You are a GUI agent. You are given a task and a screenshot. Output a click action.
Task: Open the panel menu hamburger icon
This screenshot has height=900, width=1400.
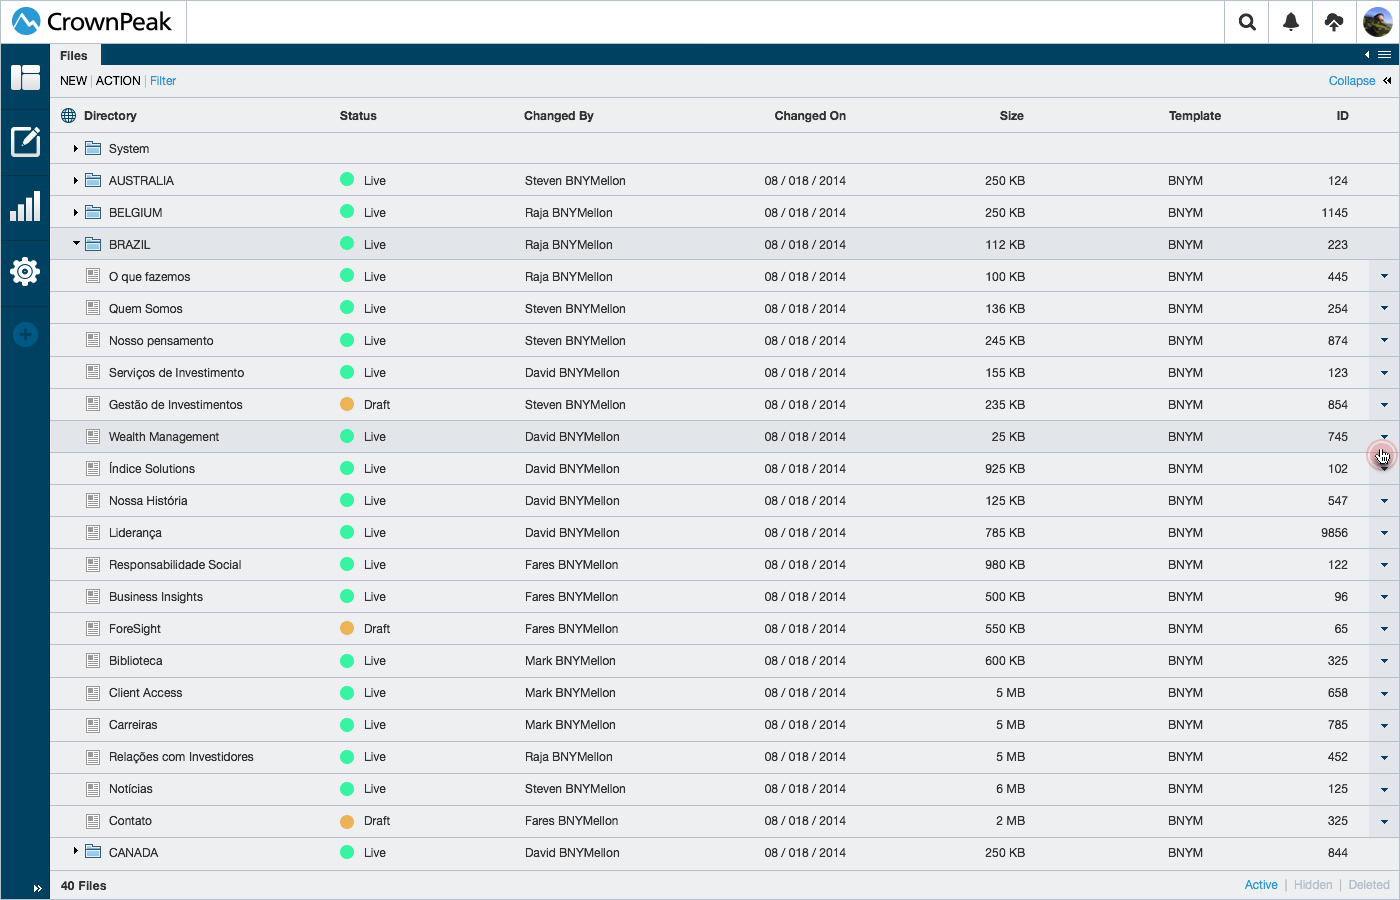tap(1385, 55)
